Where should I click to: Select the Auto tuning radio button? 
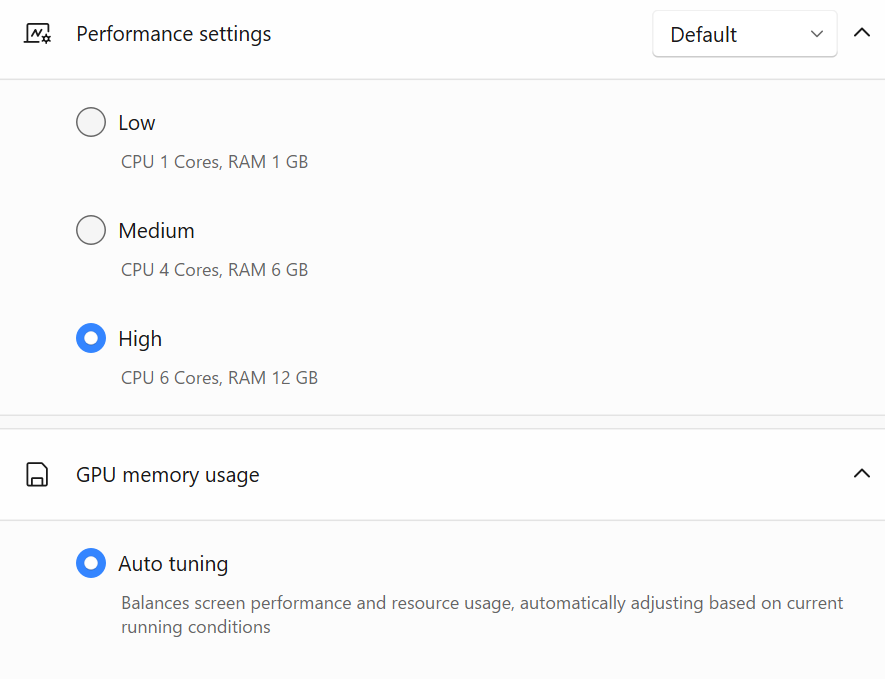[x=91, y=564]
